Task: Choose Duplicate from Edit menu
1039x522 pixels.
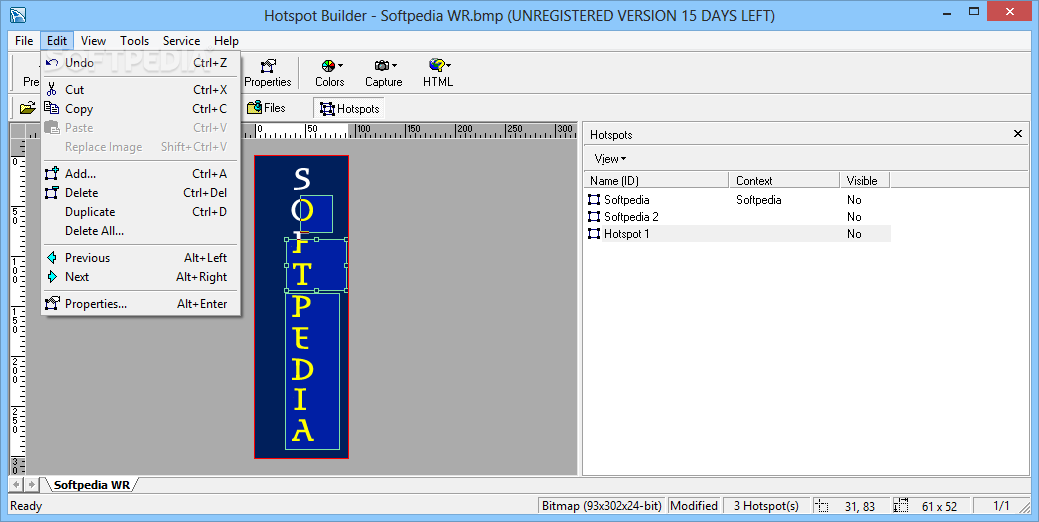Action: coord(140,212)
